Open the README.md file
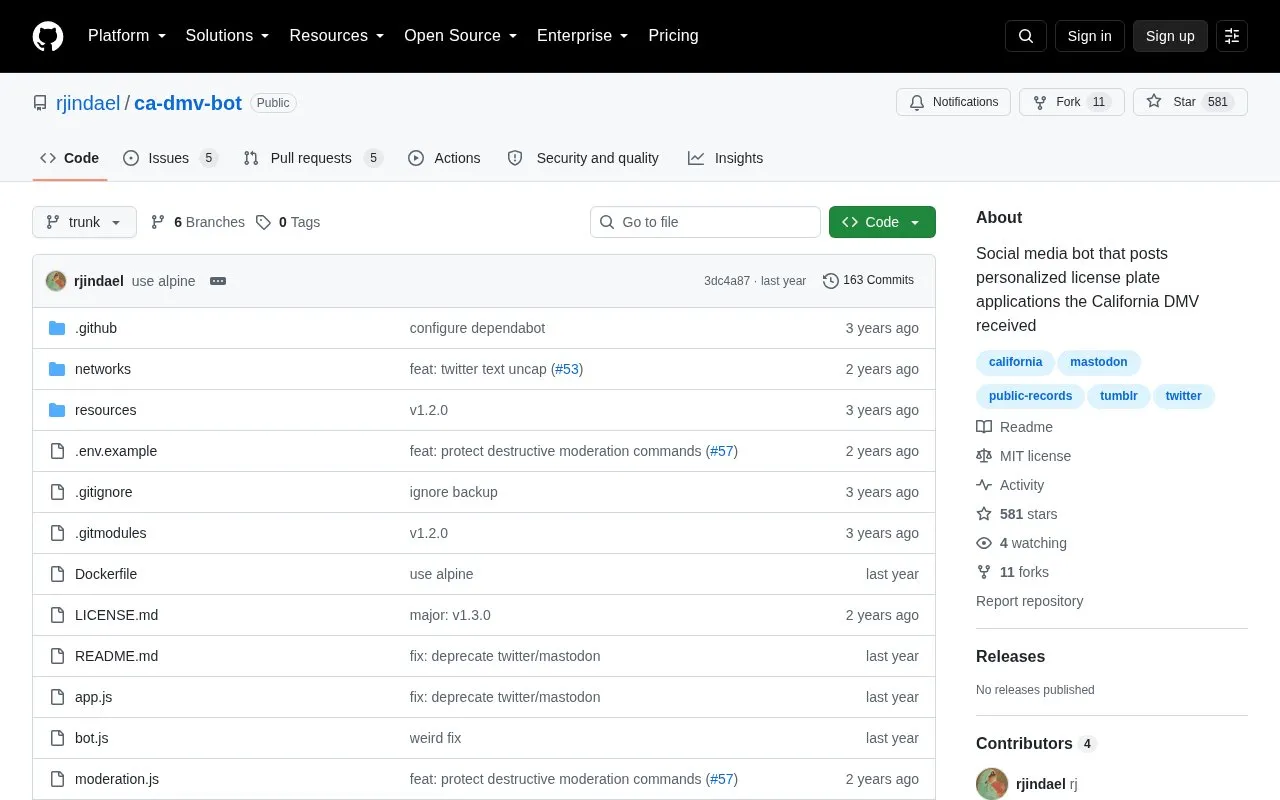 (x=116, y=656)
